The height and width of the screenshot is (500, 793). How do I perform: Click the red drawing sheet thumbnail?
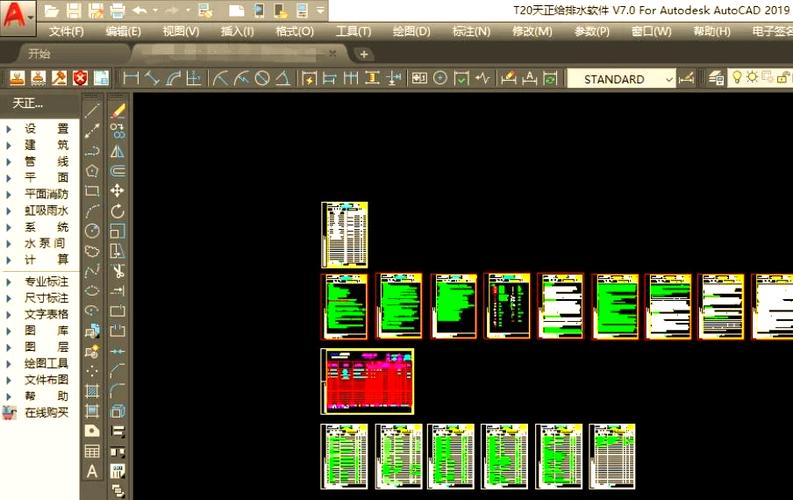(x=368, y=381)
